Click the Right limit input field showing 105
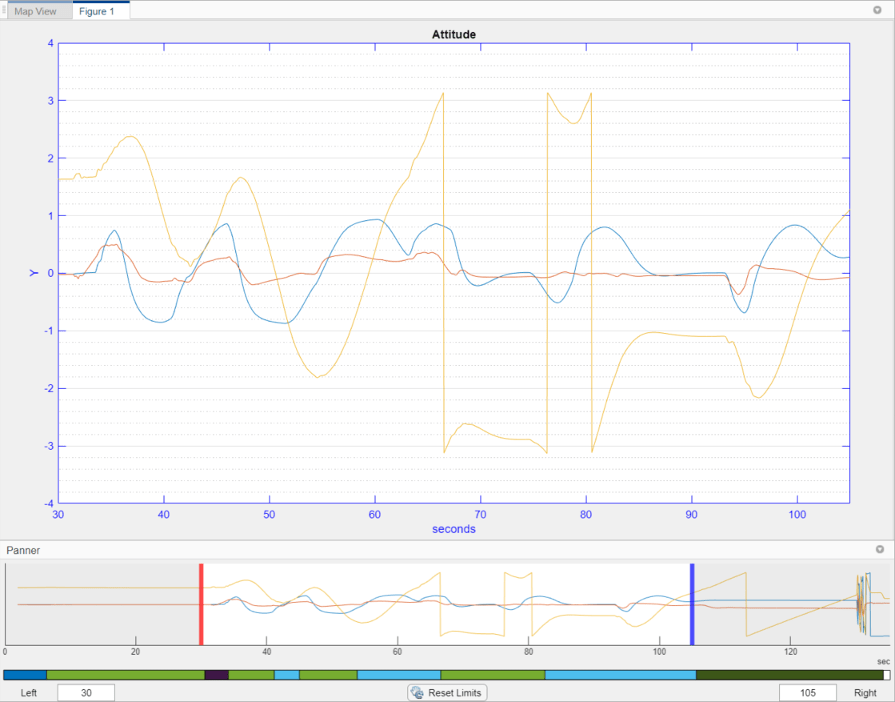Viewport: 895px width, 702px height. pyautogui.click(x=808, y=692)
